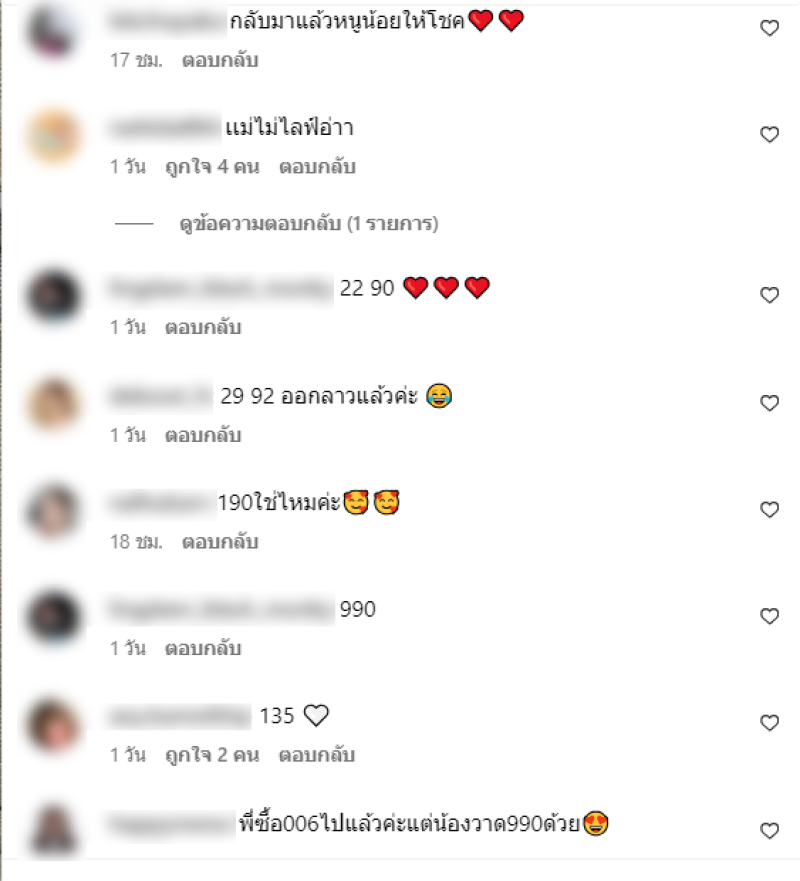Open profile picture of '135' commenter
This screenshot has width=800, height=881.
click(54, 725)
